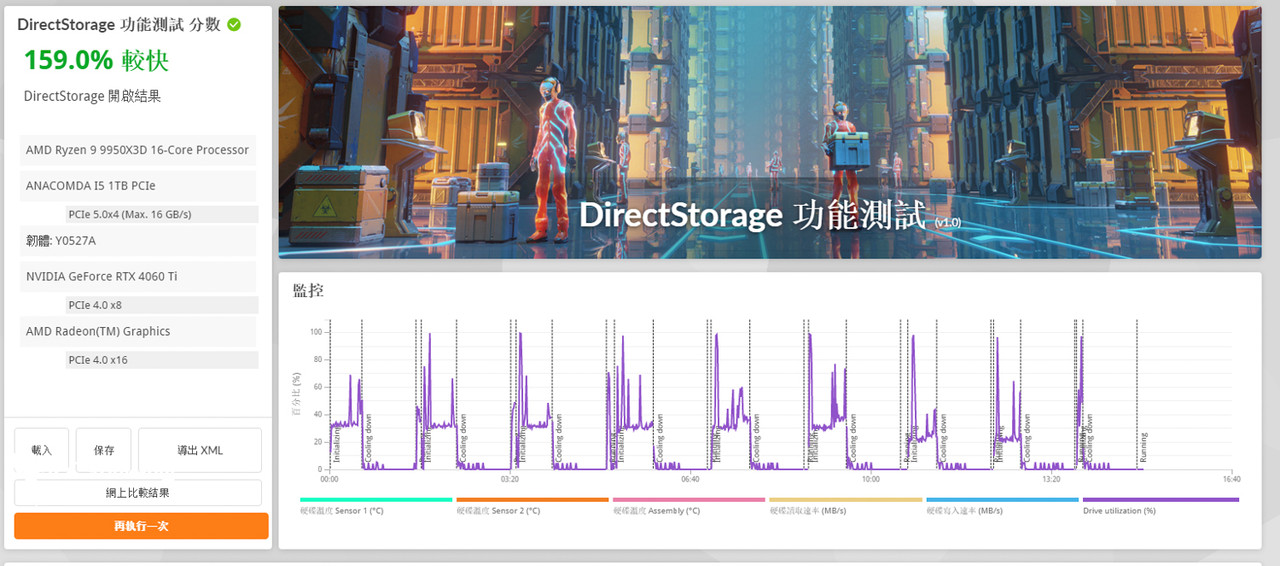The image size is (1280, 566).
Task: Click the 13:20 time label on the chart axis
Action: tap(1051, 479)
